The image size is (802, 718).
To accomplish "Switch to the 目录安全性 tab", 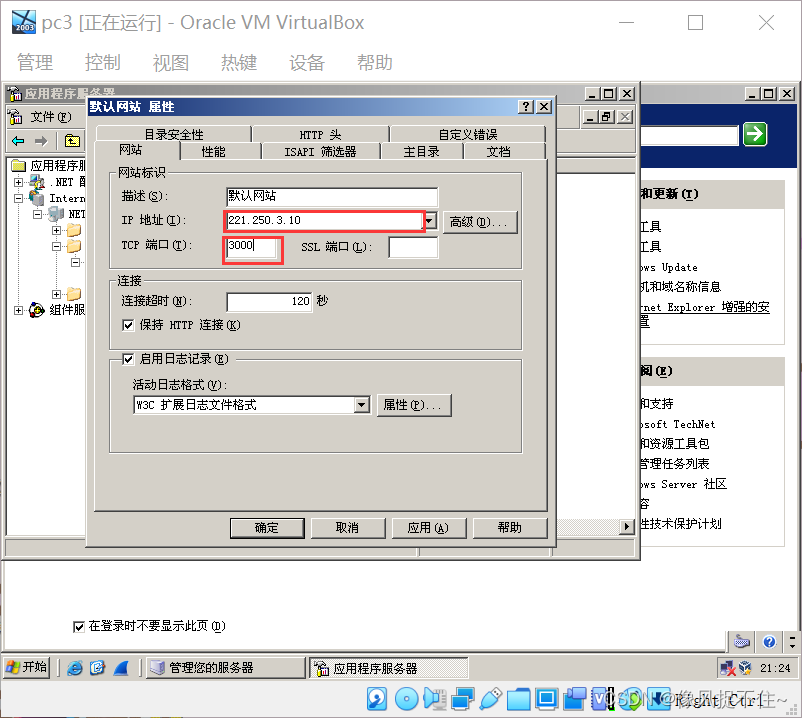I will tap(173, 134).
